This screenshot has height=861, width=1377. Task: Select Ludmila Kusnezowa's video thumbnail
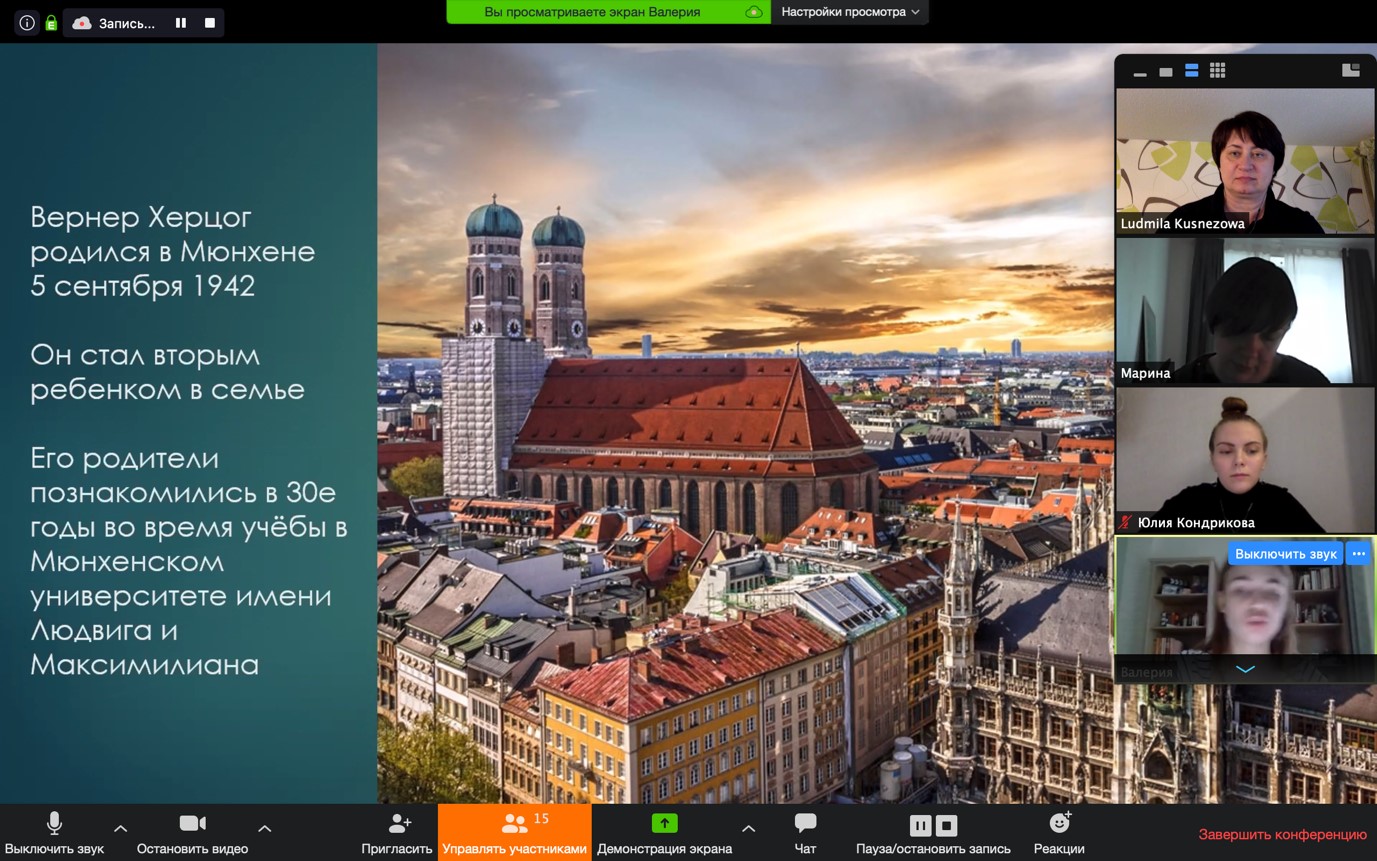click(1245, 160)
